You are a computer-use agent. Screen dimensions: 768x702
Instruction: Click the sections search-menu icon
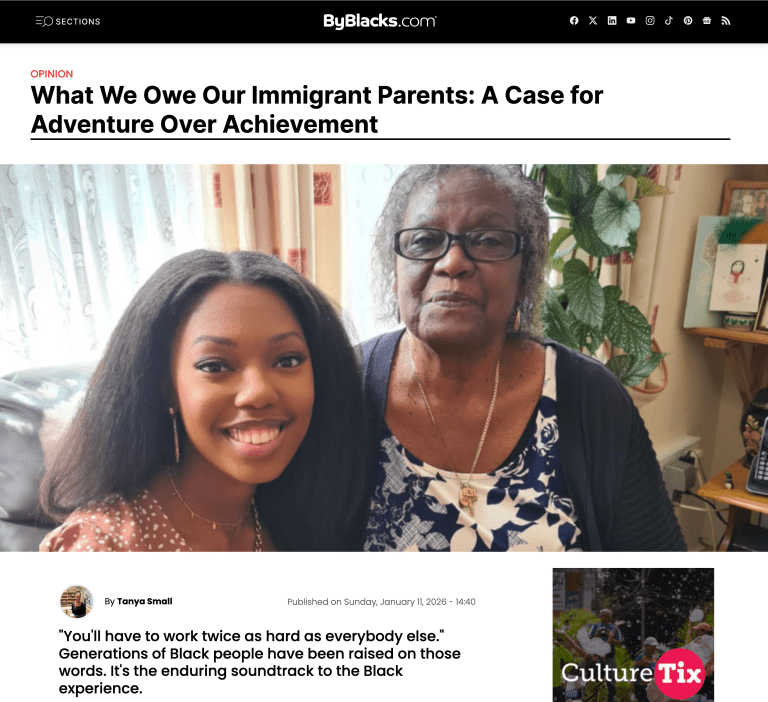[44, 22]
